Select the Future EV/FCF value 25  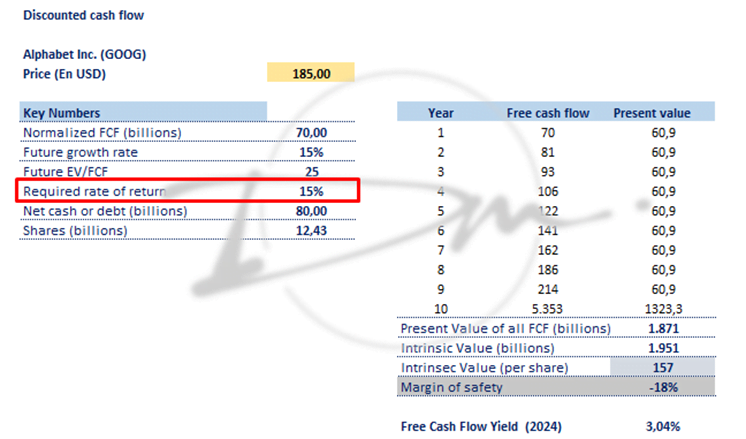click(x=312, y=172)
